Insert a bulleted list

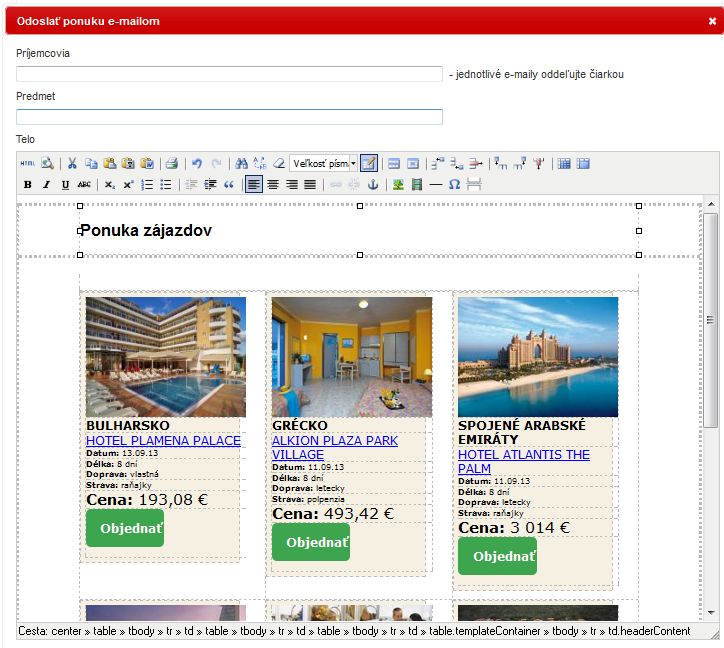(166, 185)
